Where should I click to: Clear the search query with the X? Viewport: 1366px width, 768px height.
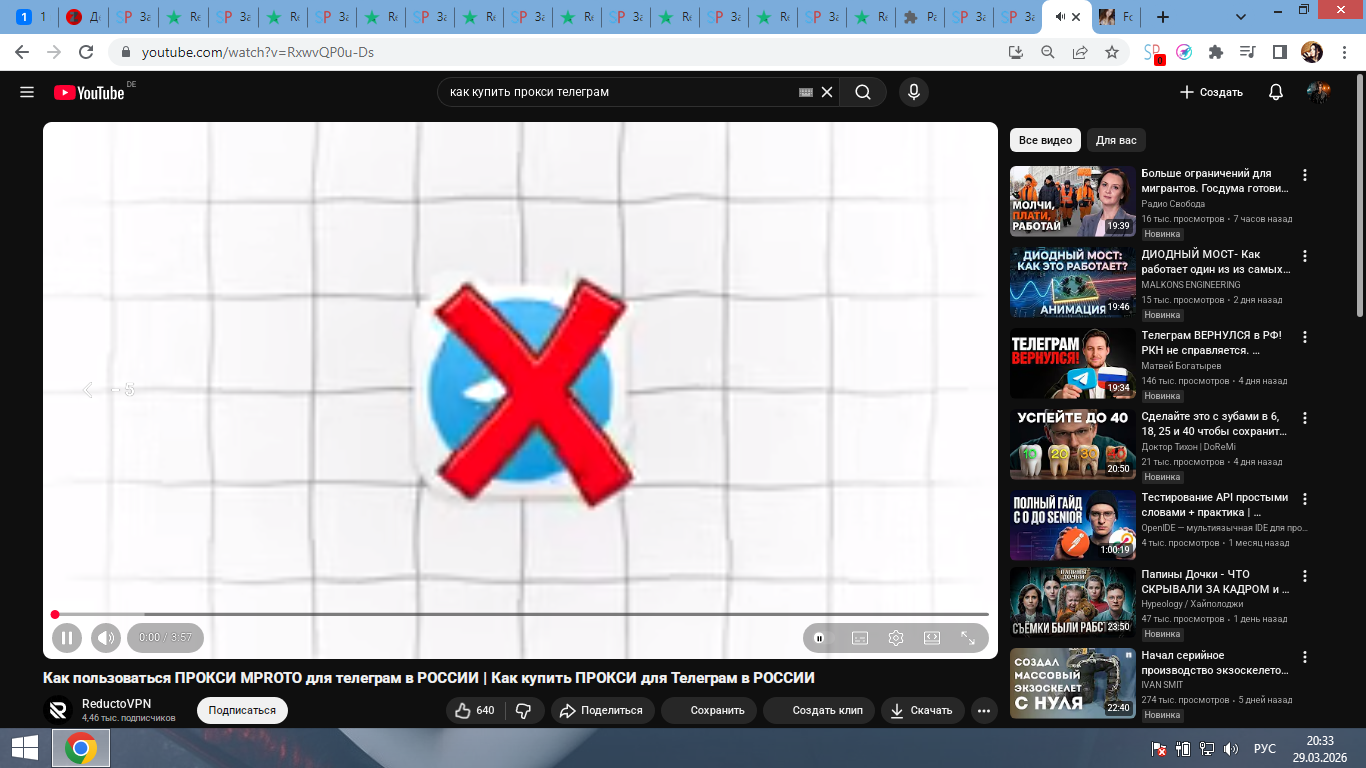pyautogui.click(x=827, y=92)
